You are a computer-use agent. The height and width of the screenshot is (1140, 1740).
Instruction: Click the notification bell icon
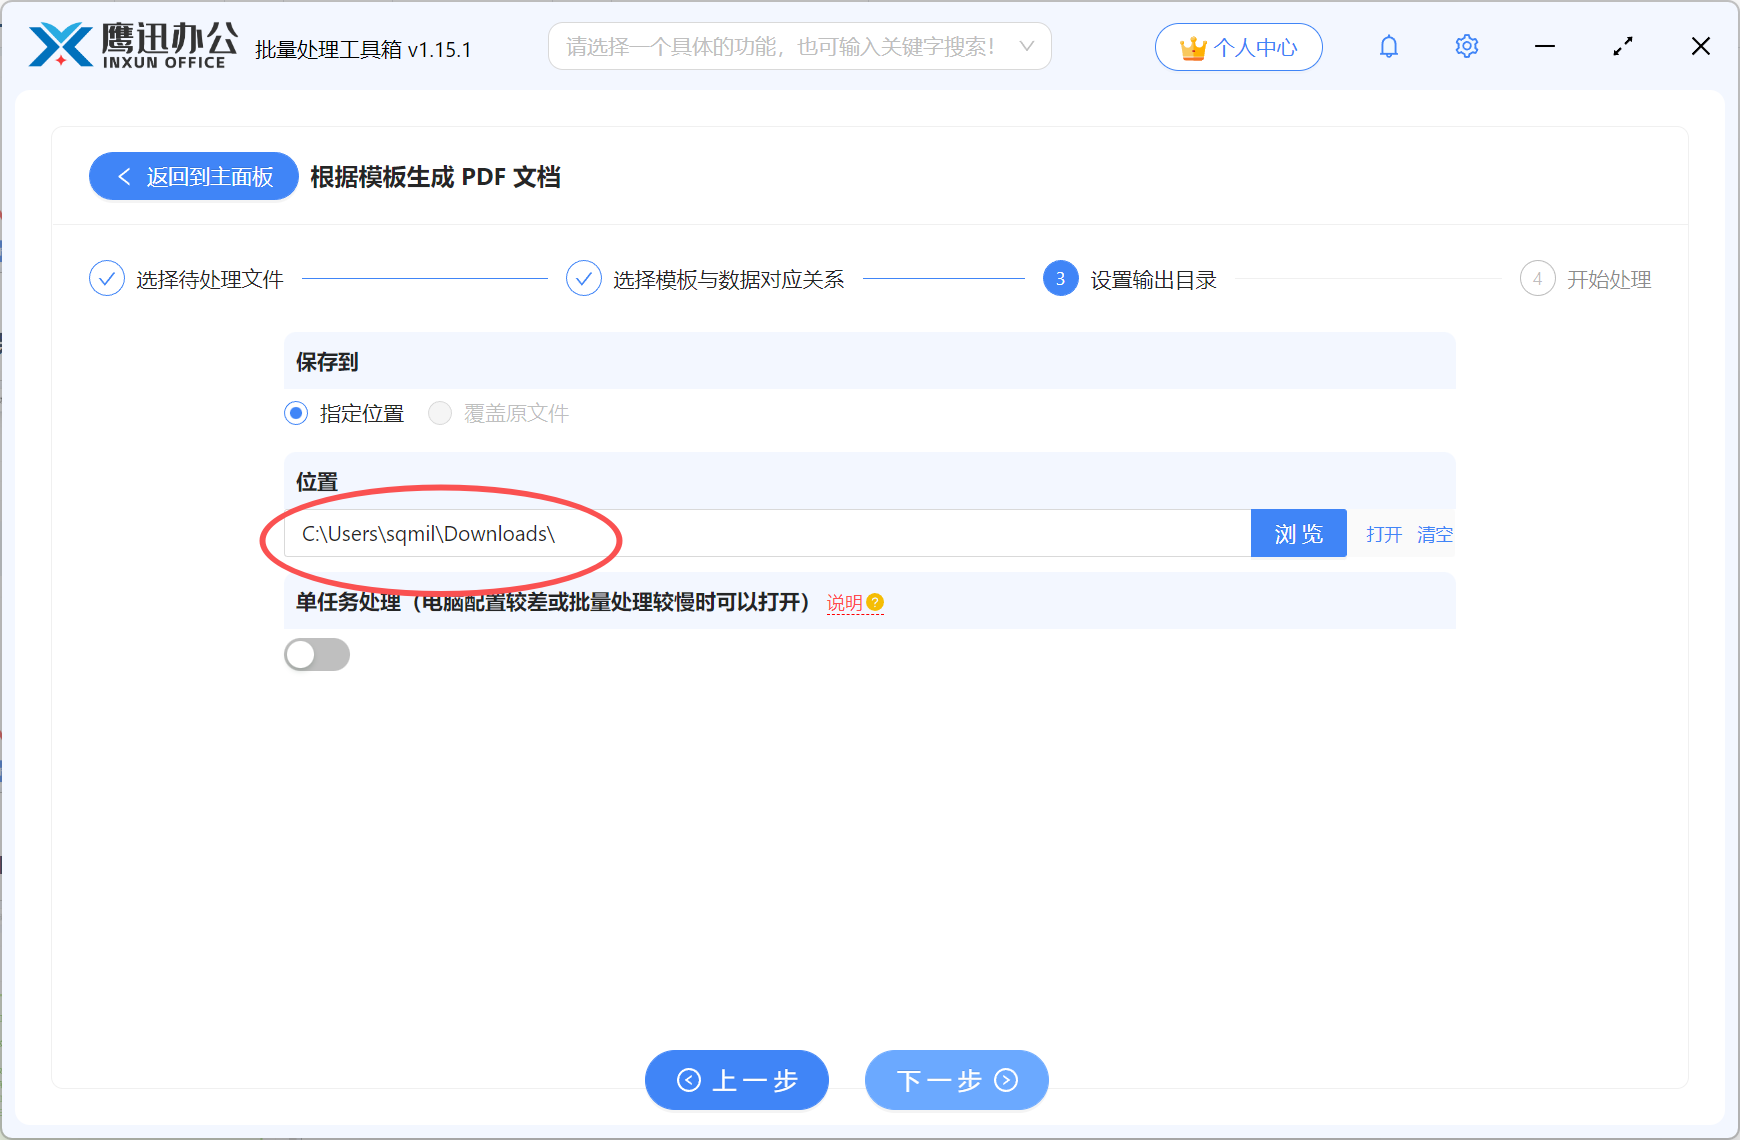click(1388, 46)
